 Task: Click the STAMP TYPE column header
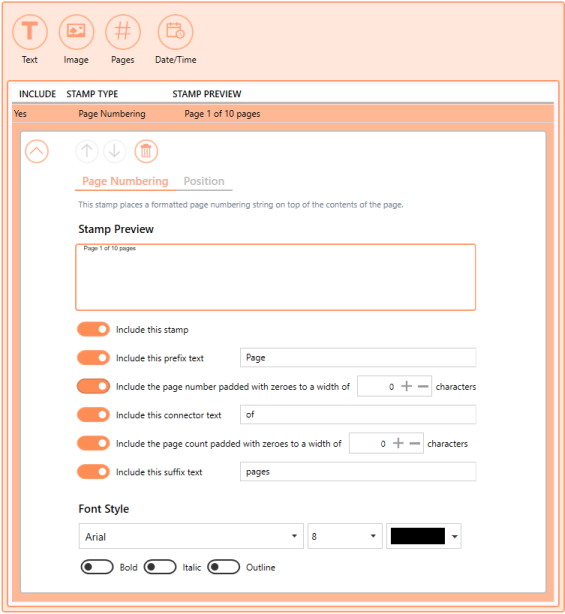[92, 94]
